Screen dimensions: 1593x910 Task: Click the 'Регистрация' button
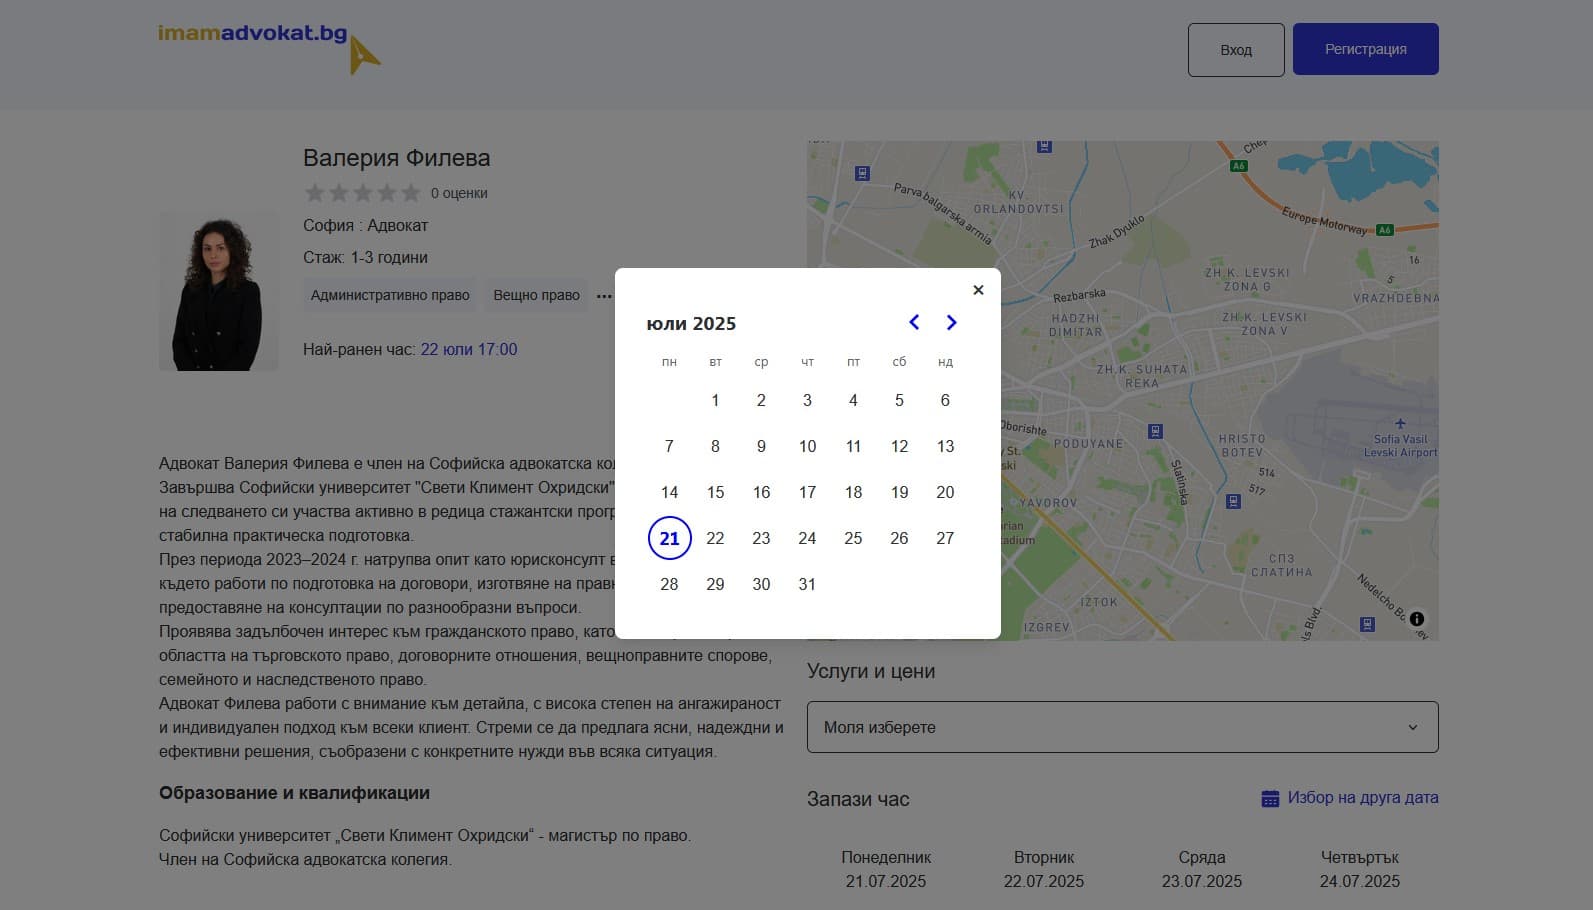(x=1365, y=49)
